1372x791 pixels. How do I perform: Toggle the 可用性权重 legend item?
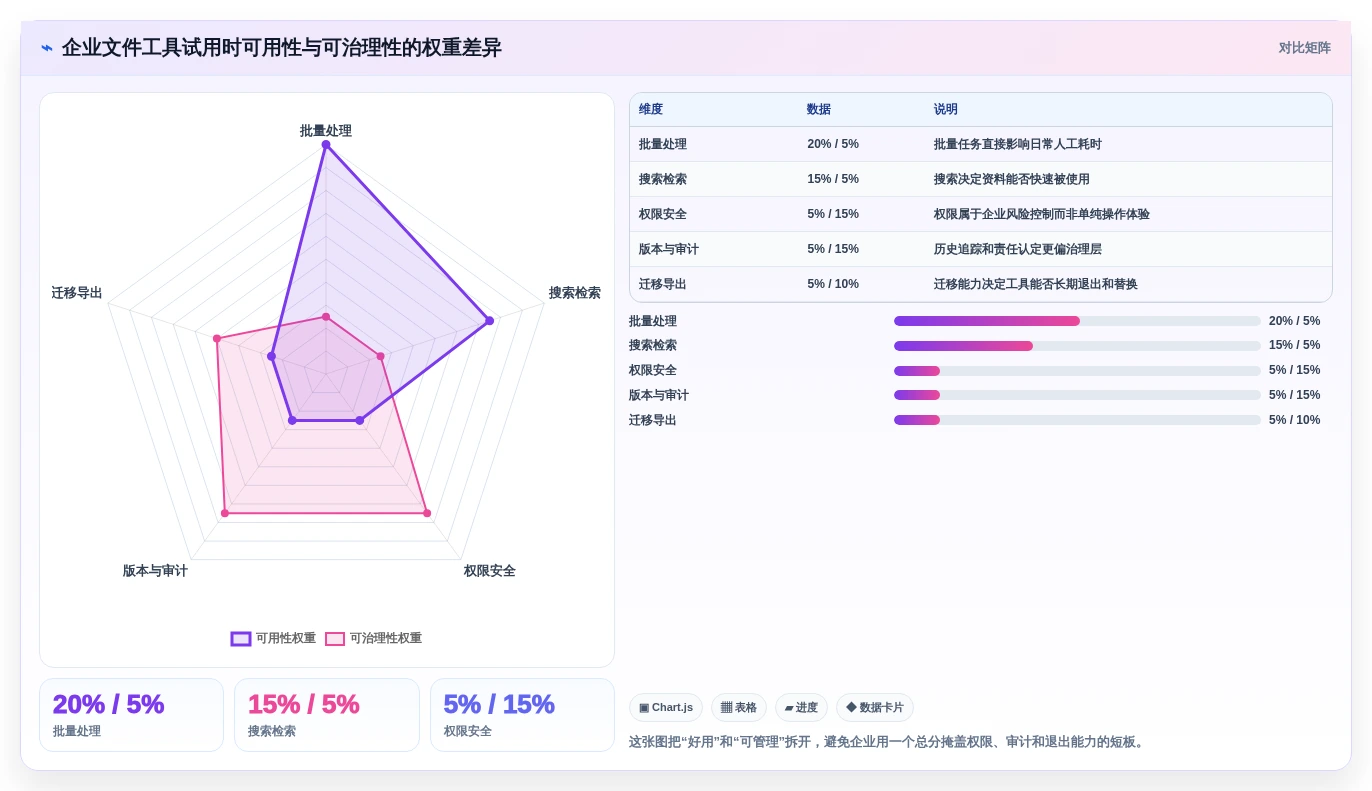coord(273,638)
